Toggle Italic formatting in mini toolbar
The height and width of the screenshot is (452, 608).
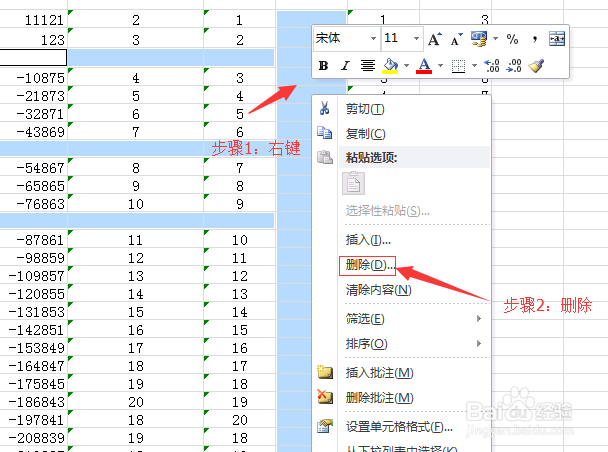[345, 66]
